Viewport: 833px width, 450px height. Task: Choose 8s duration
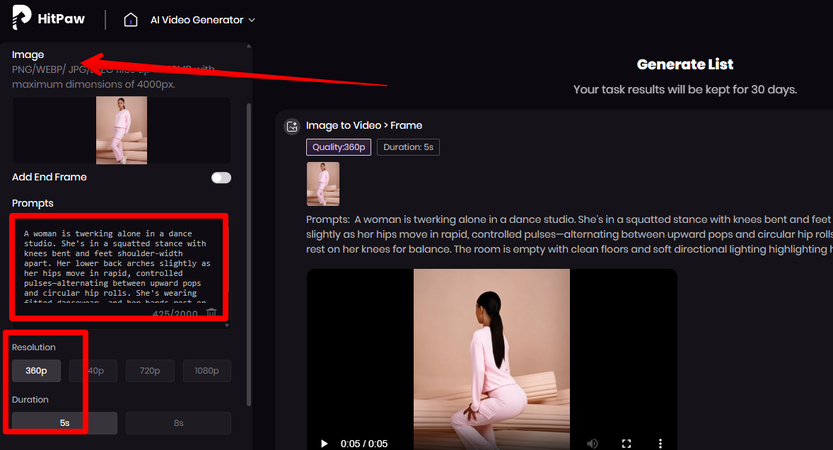click(x=178, y=423)
